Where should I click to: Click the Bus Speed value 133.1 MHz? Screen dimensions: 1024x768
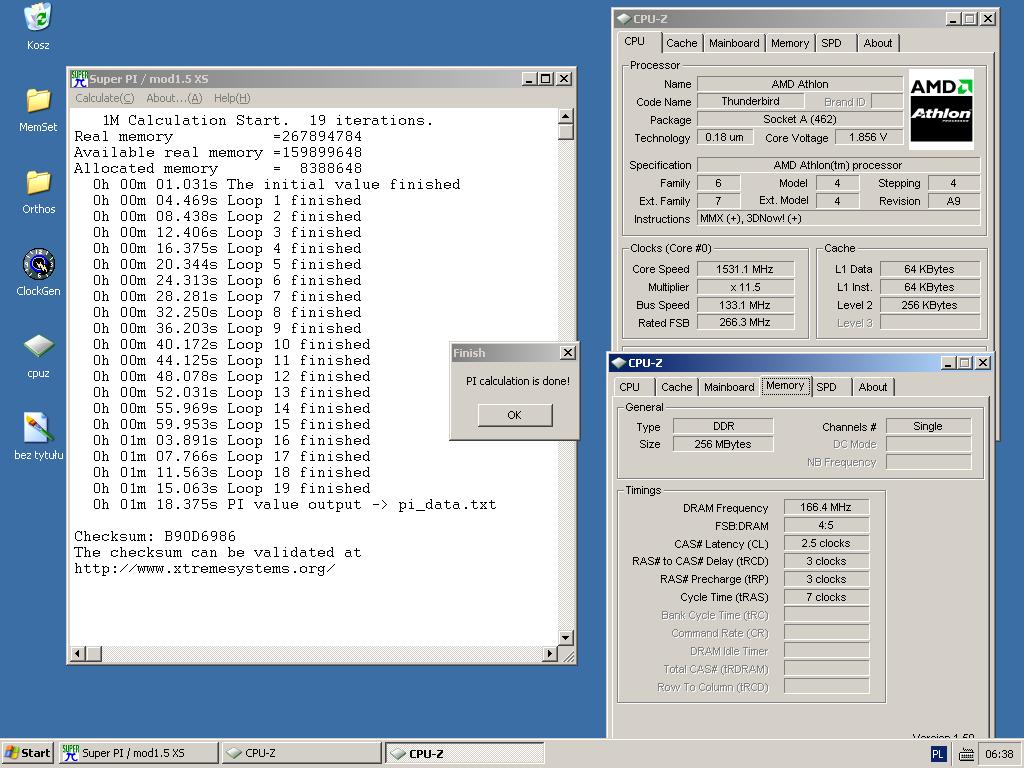pyautogui.click(x=745, y=305)
